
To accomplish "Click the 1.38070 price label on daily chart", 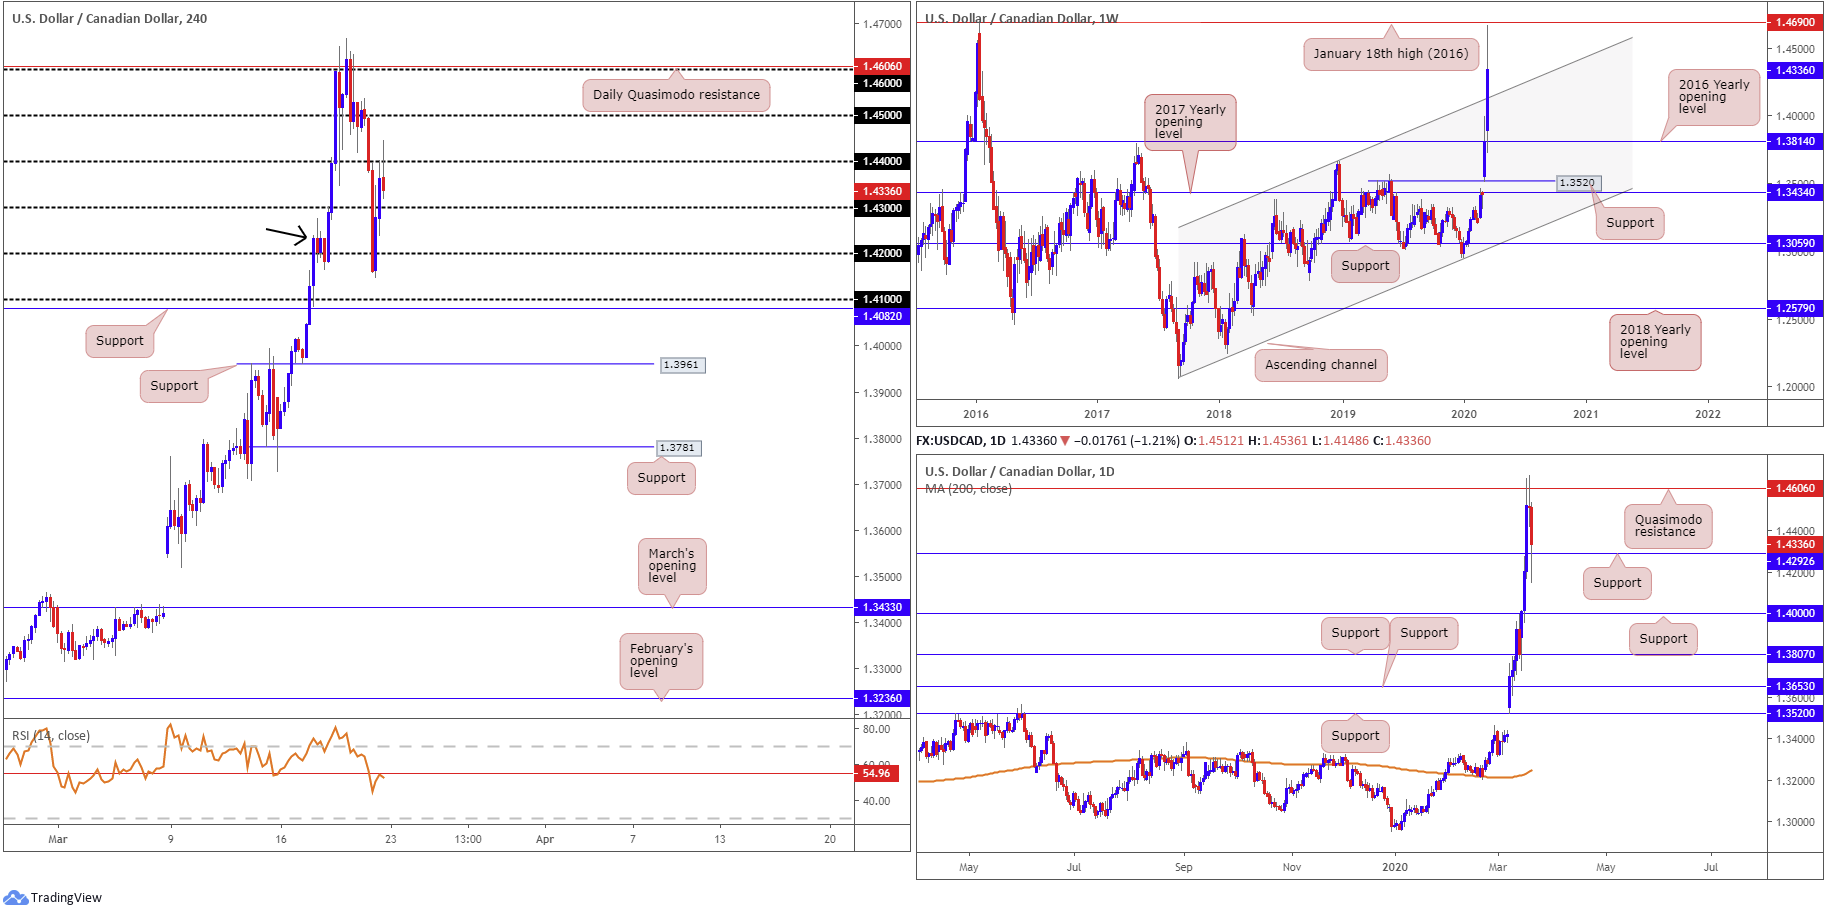I will point(1795,654).
